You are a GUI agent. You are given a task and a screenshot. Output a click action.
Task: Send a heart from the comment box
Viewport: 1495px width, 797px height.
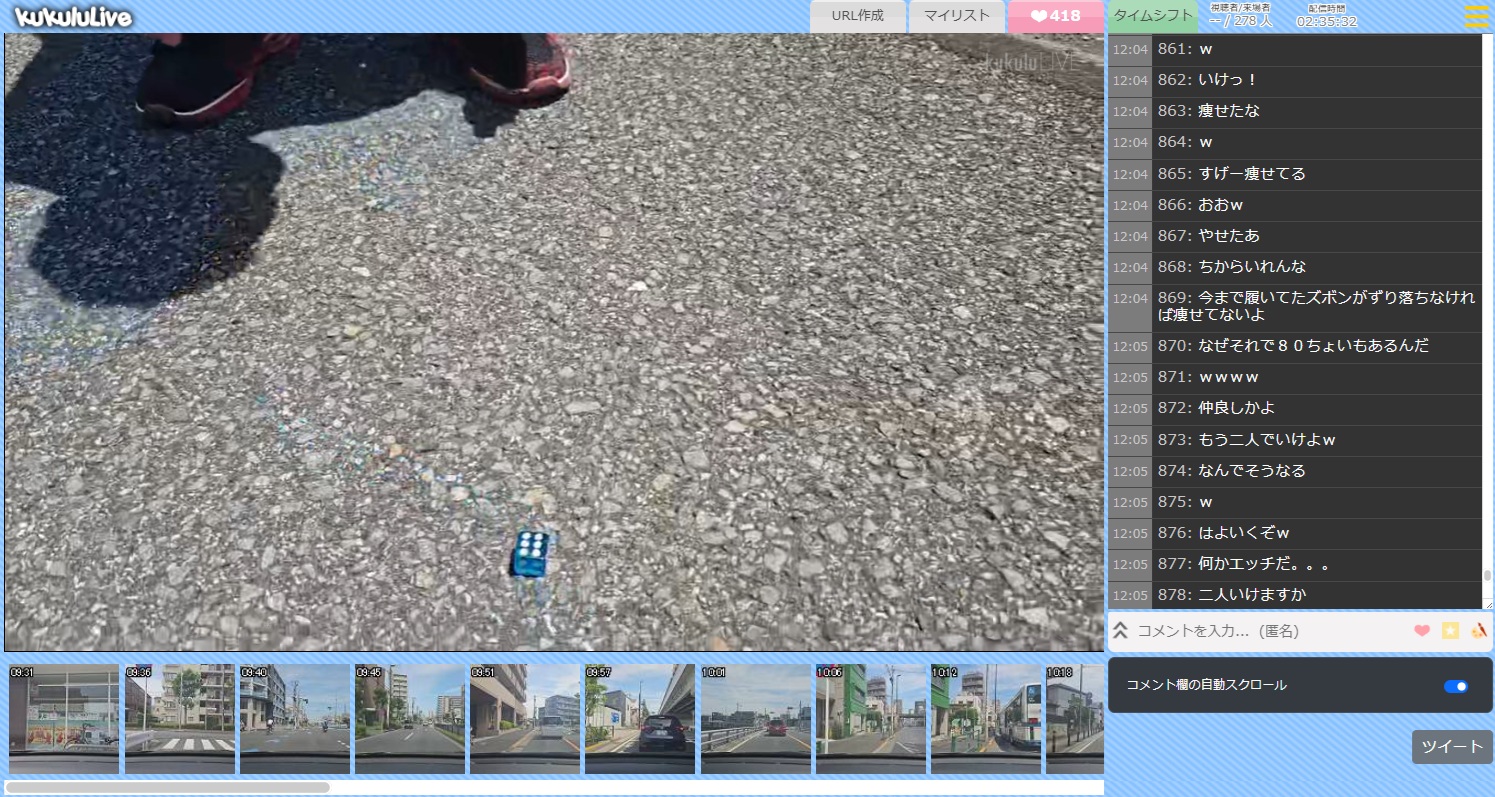[x=1421, y=631]
